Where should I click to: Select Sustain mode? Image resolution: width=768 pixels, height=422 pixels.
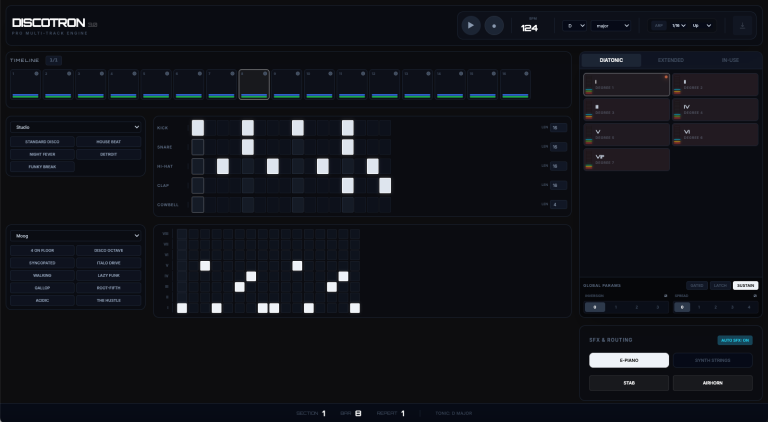(x=745, y=285)
